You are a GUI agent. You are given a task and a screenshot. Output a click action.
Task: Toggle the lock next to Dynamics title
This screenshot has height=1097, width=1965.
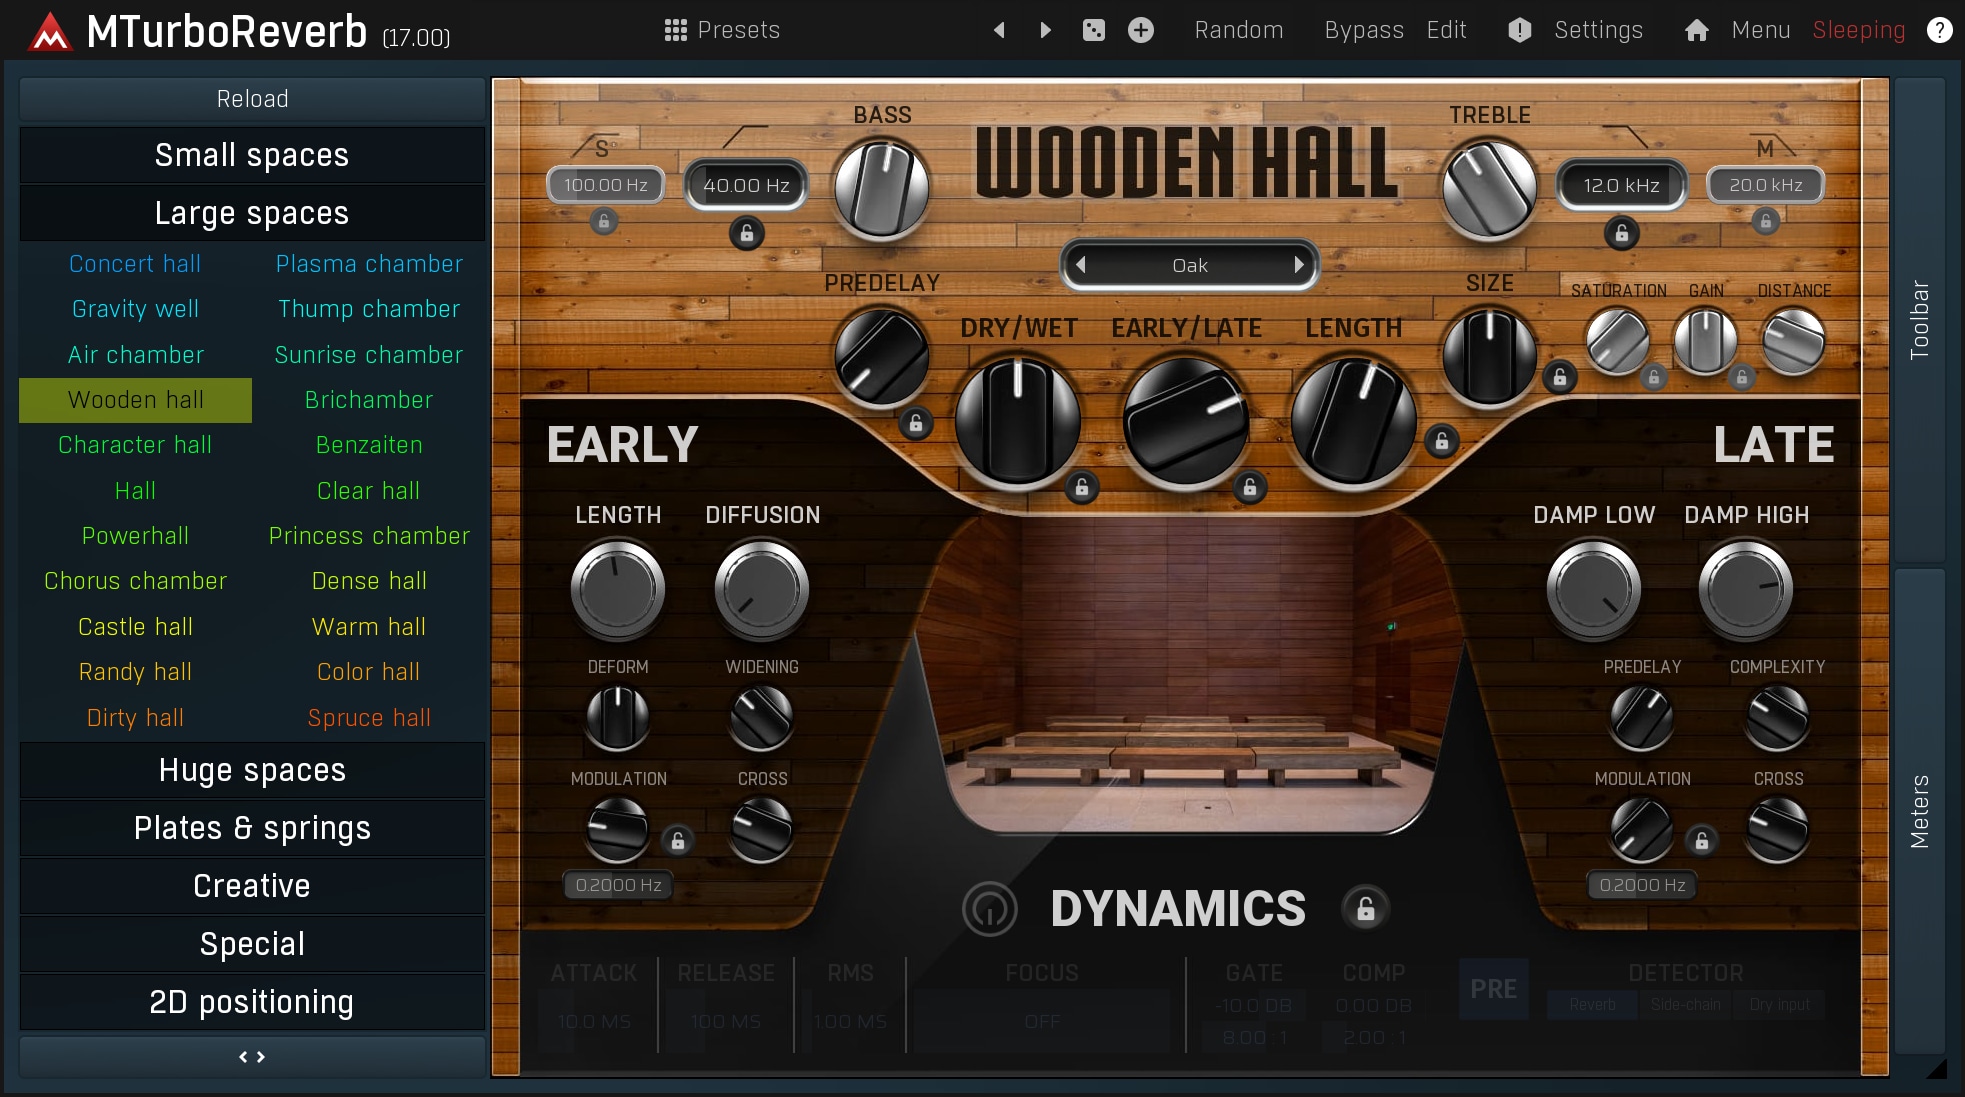[1365, 909]
